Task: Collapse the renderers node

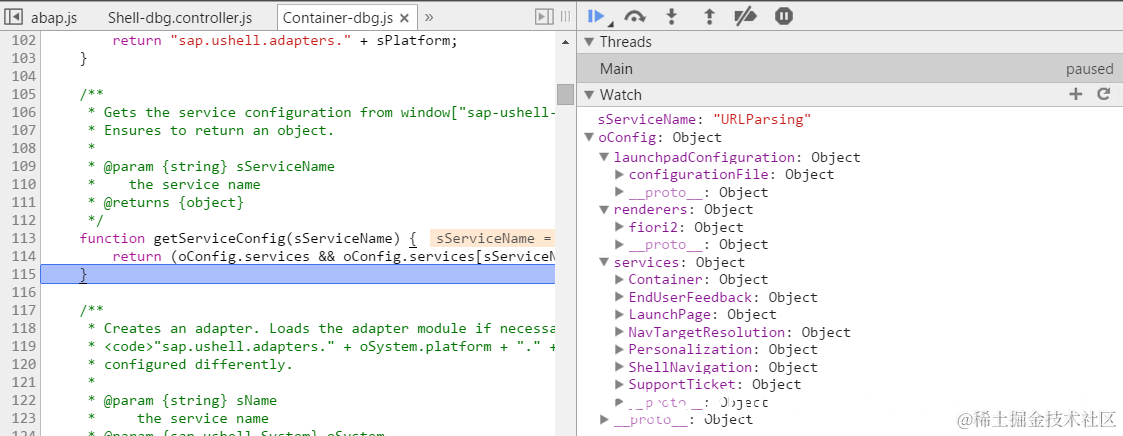Action: click(x=604, y=210)
